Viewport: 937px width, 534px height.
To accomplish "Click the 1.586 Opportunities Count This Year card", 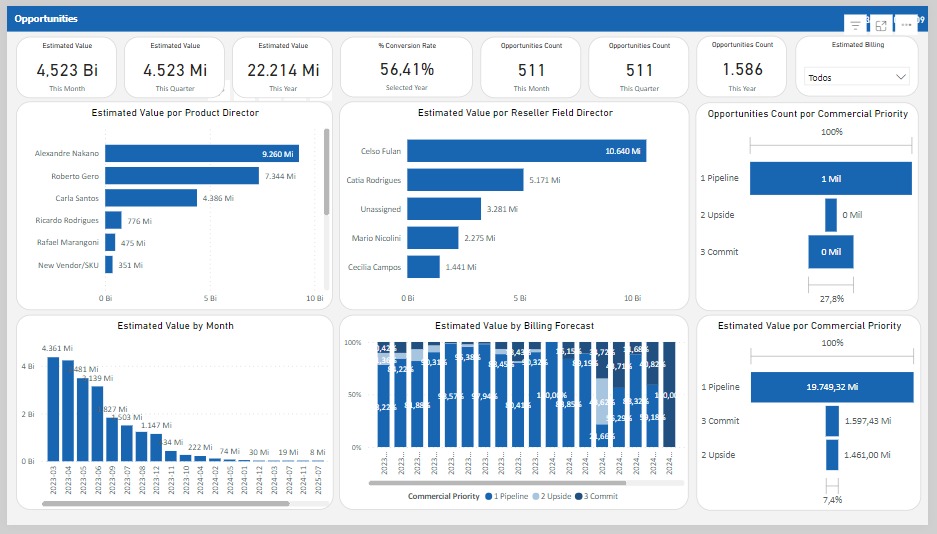I will 742,67.
